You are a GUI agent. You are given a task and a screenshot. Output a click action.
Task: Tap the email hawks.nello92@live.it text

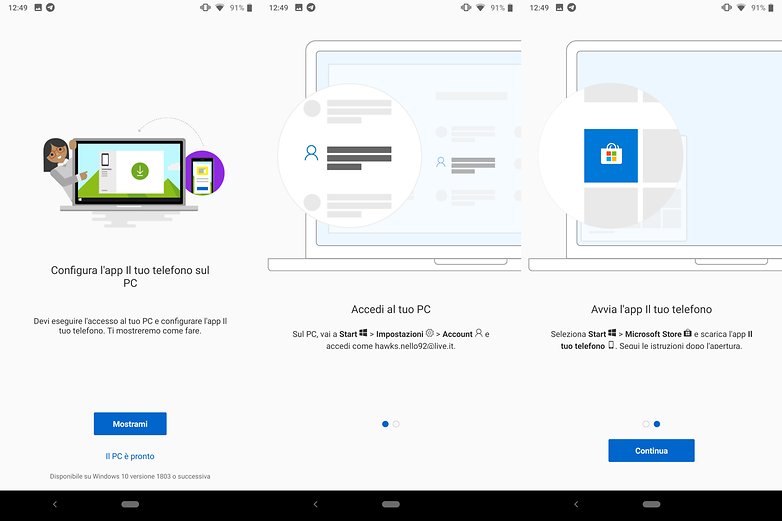coord(415,346)
